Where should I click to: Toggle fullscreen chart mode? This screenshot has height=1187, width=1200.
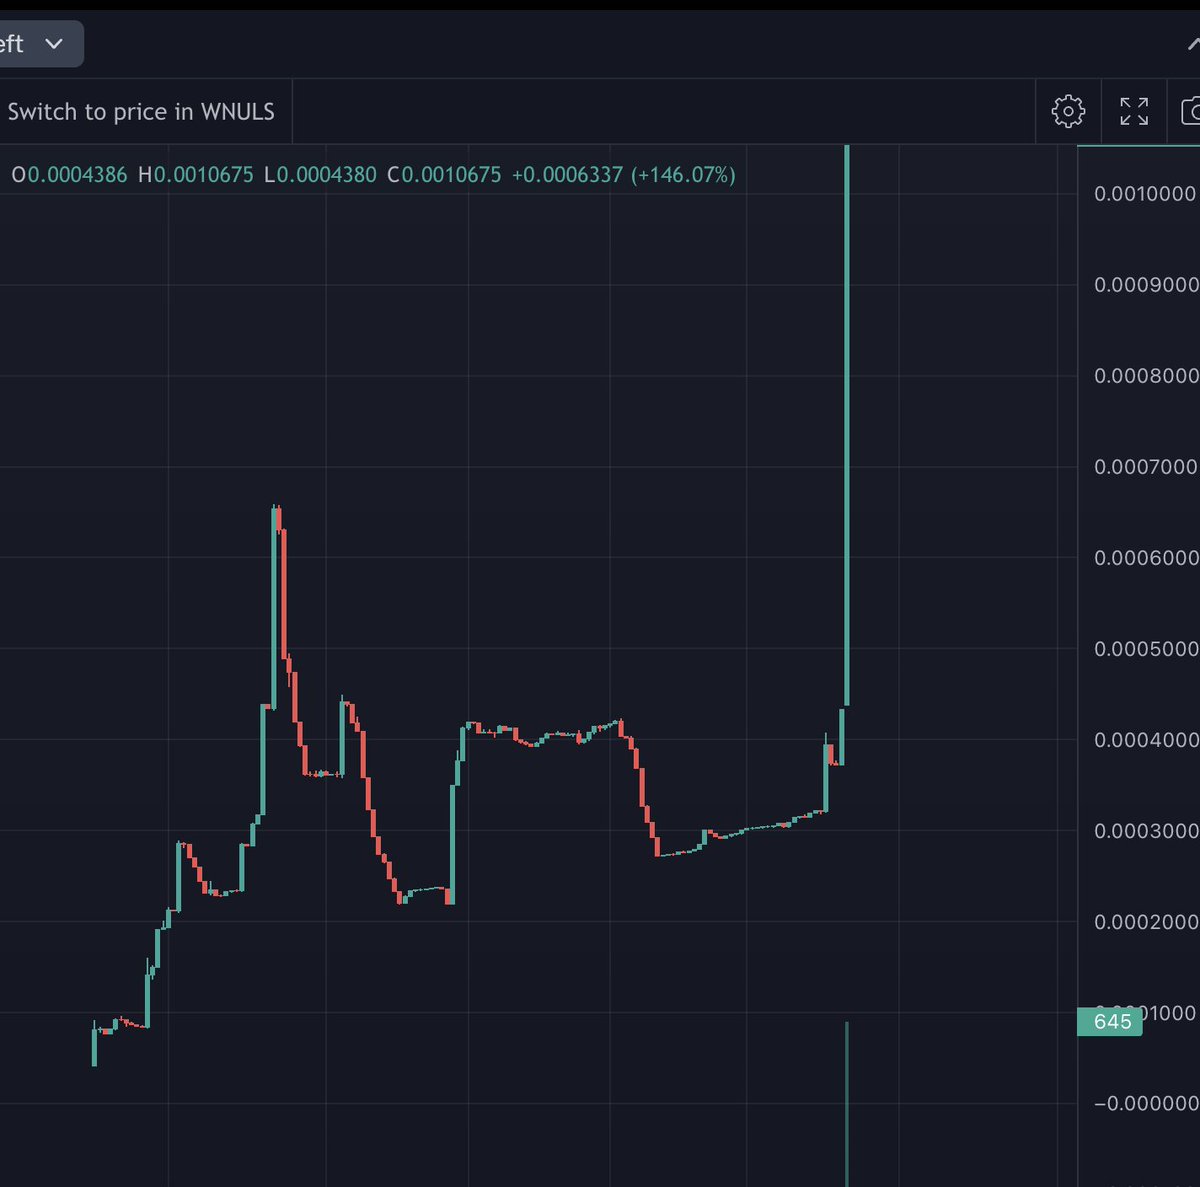tap(1134, 111)
